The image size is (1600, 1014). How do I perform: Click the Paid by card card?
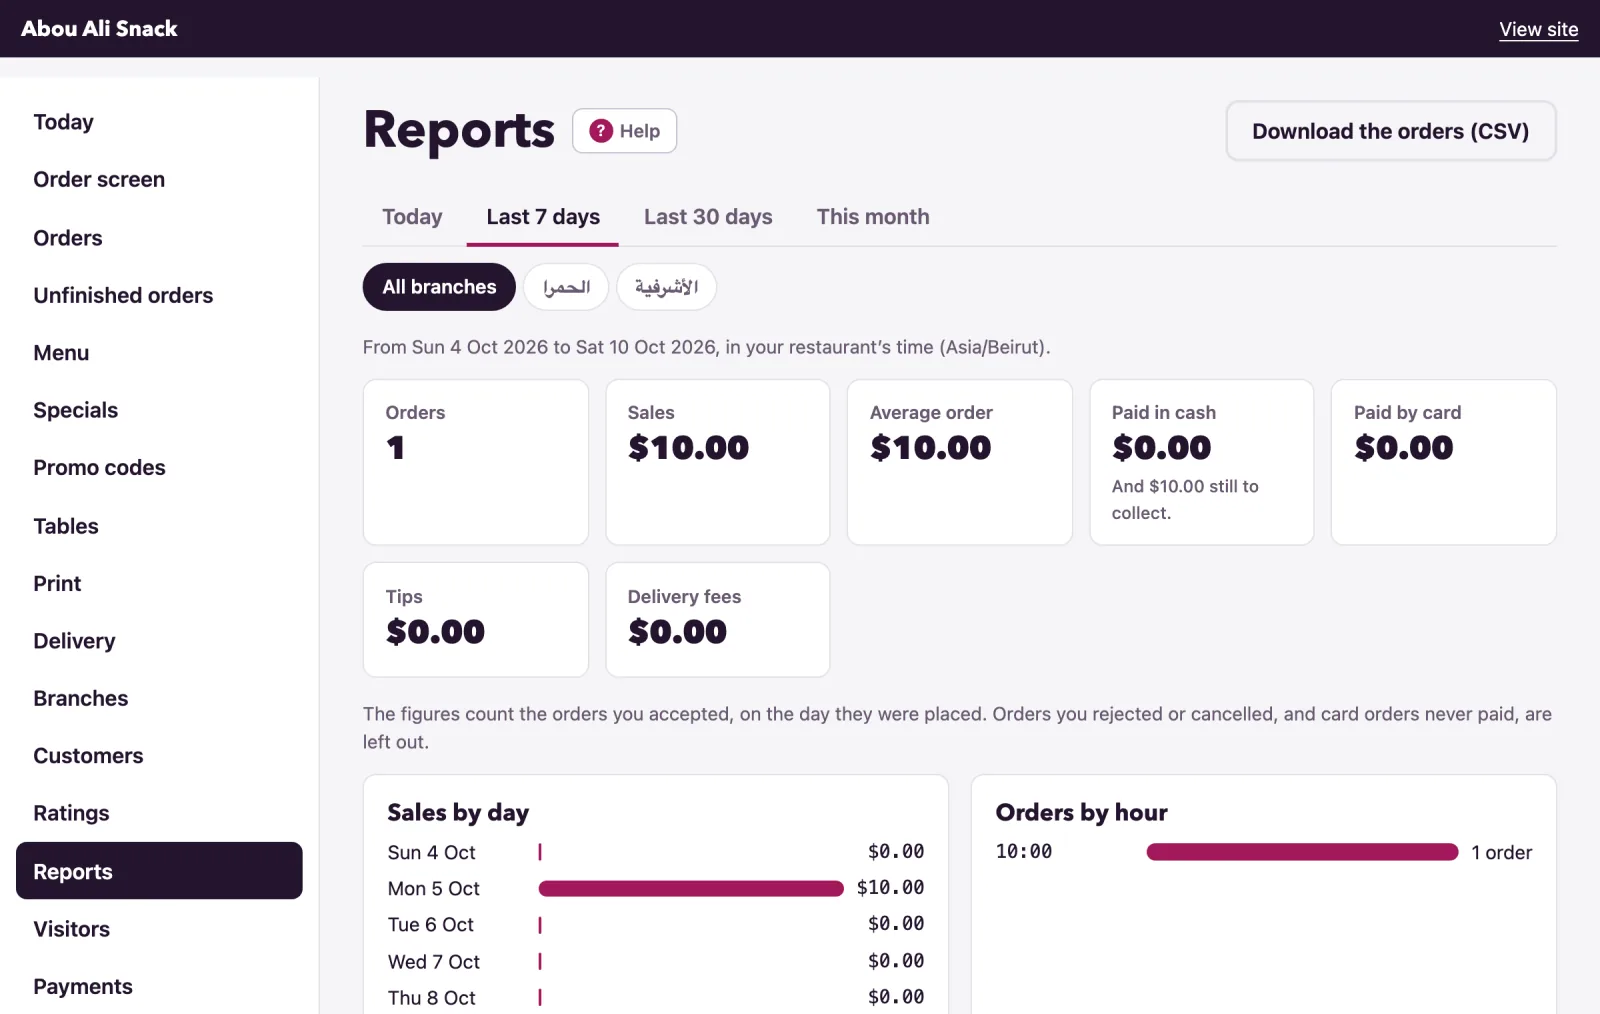pos(1444,462)
